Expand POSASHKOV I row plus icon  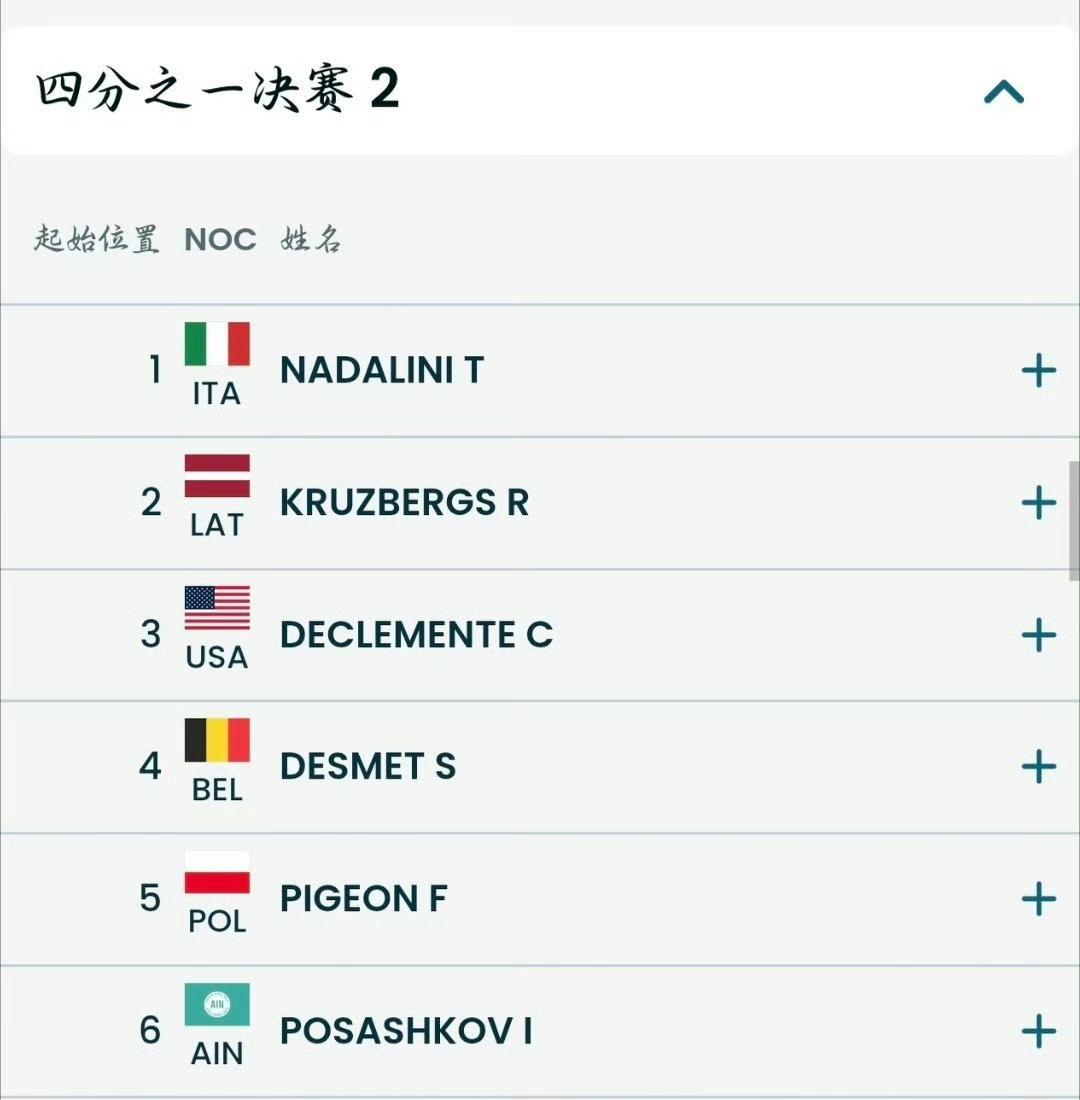click(x=1039, y=1031)
